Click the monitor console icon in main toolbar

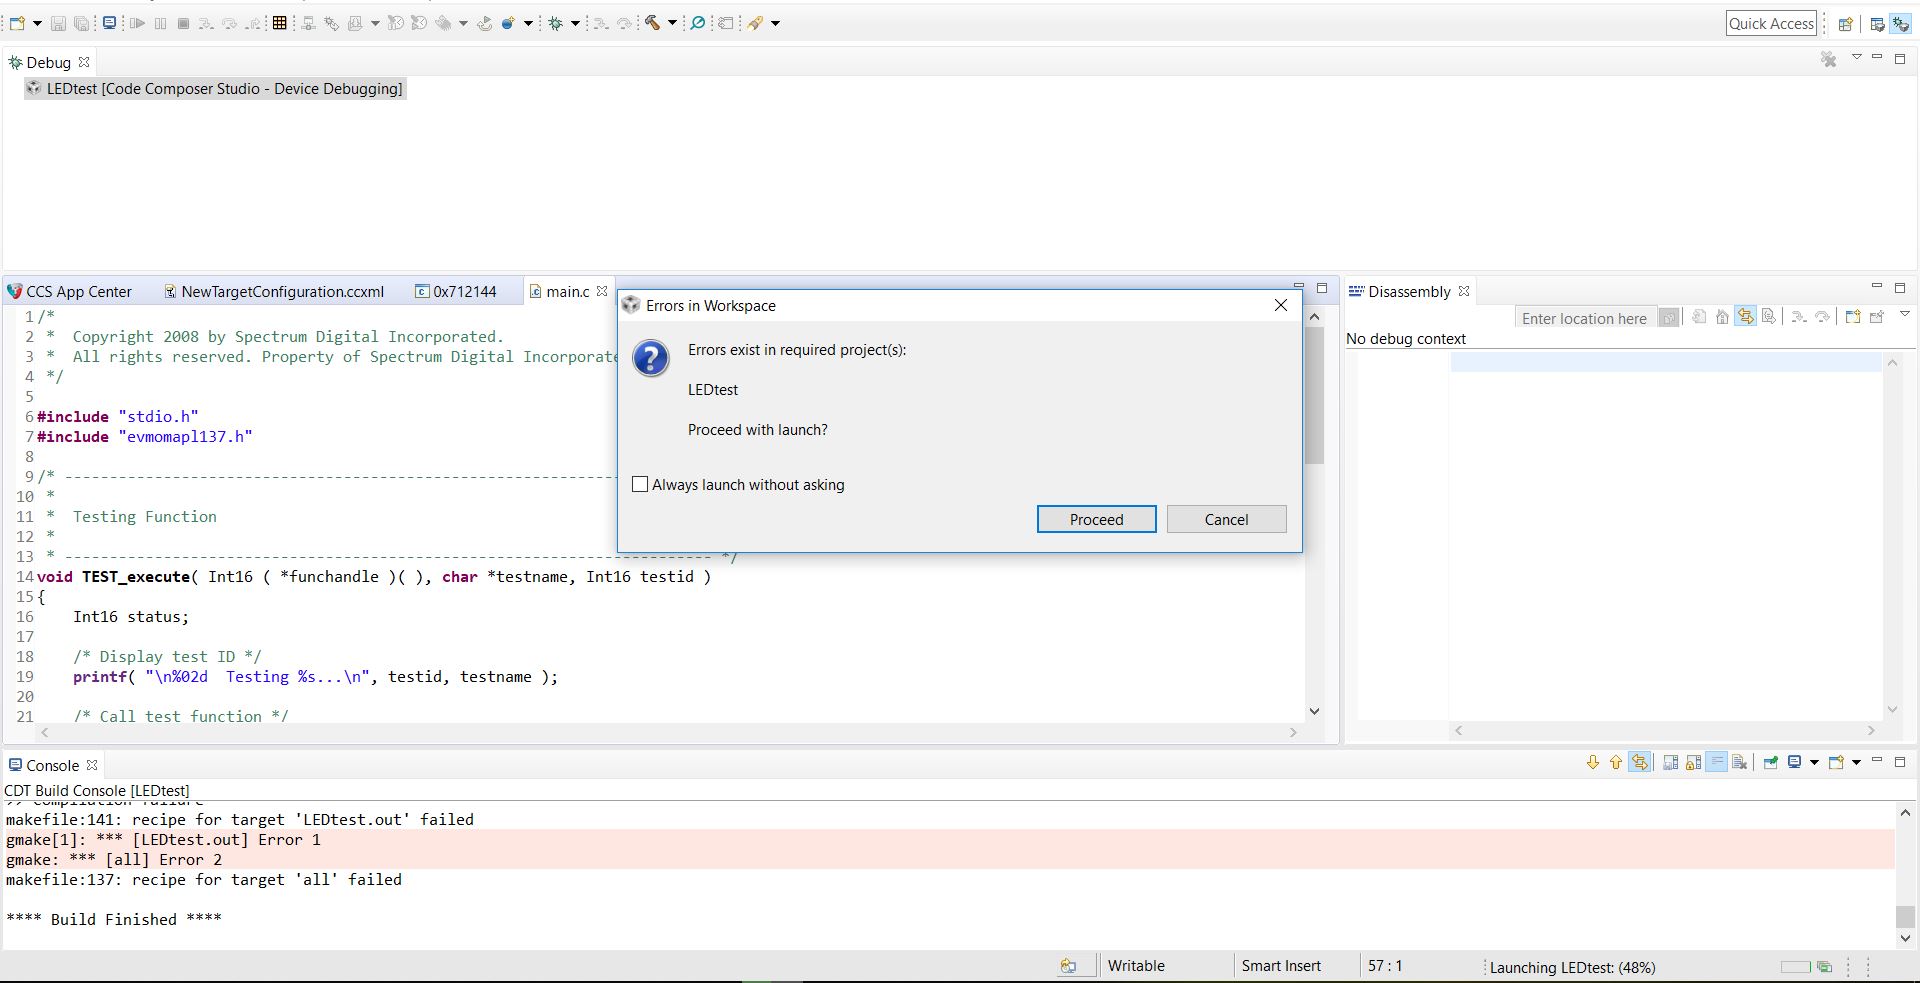coord(109,22)
